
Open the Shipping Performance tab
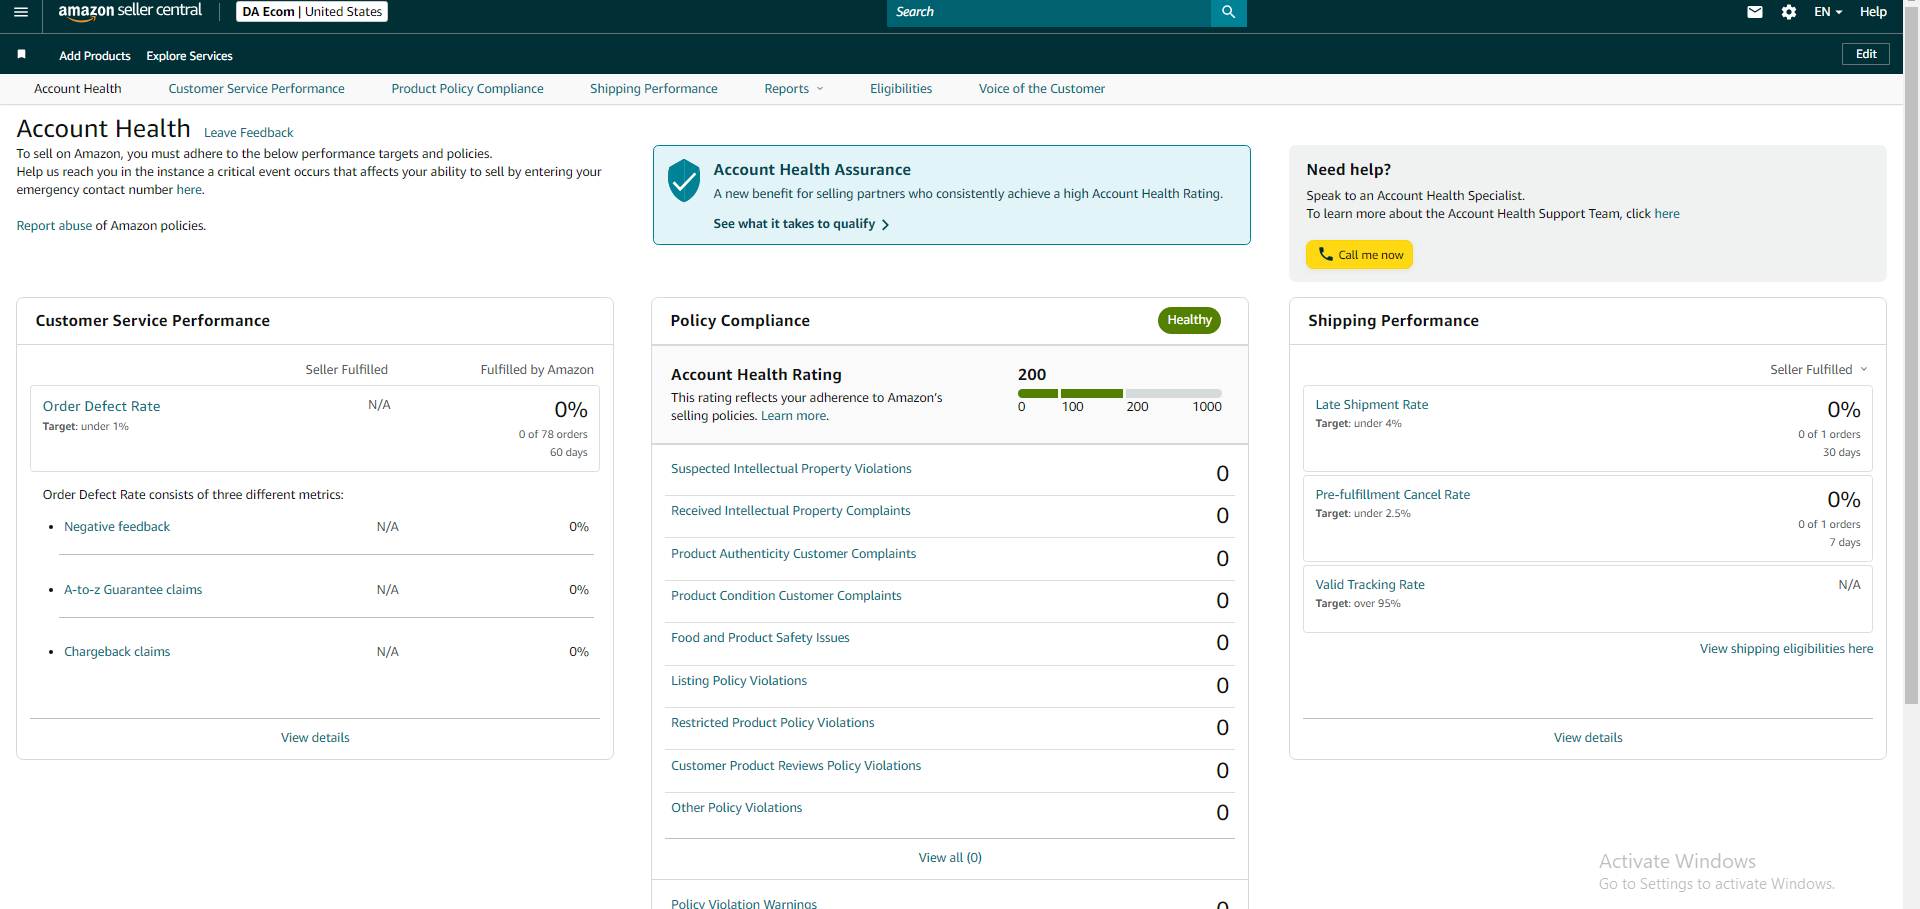tap(654, 89)
